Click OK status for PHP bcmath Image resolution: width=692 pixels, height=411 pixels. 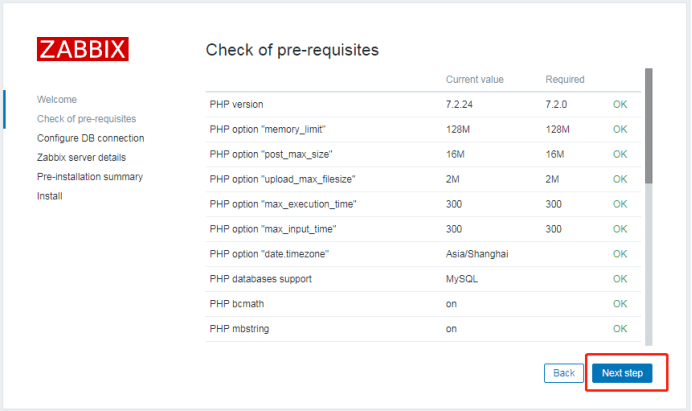(620, 303)
